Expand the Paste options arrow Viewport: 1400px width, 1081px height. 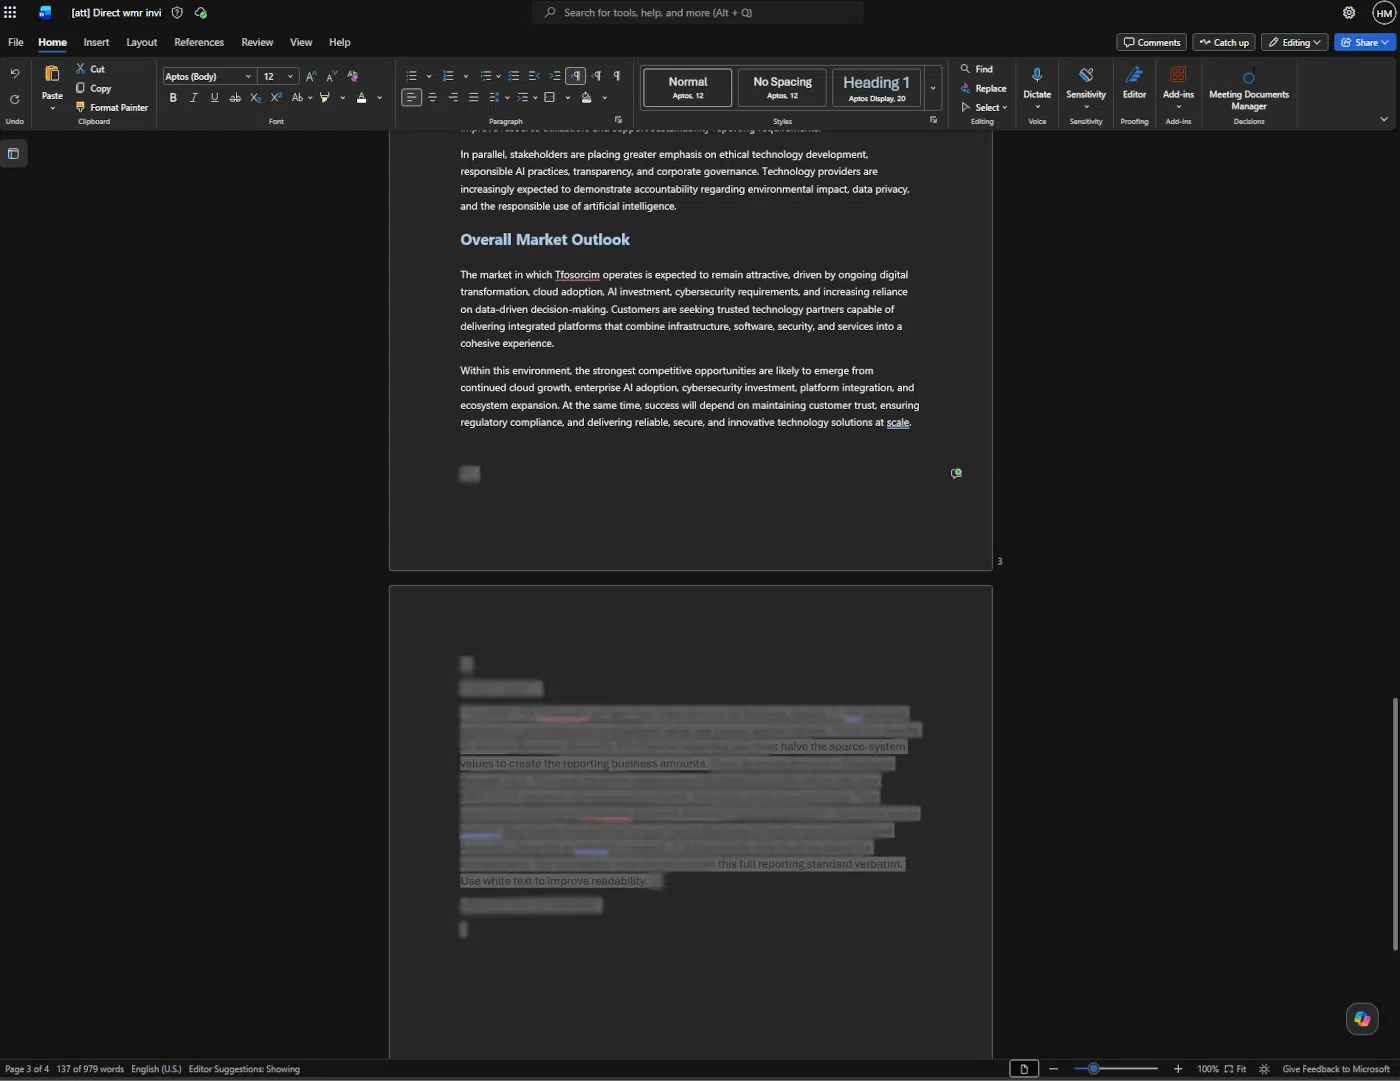52,108
